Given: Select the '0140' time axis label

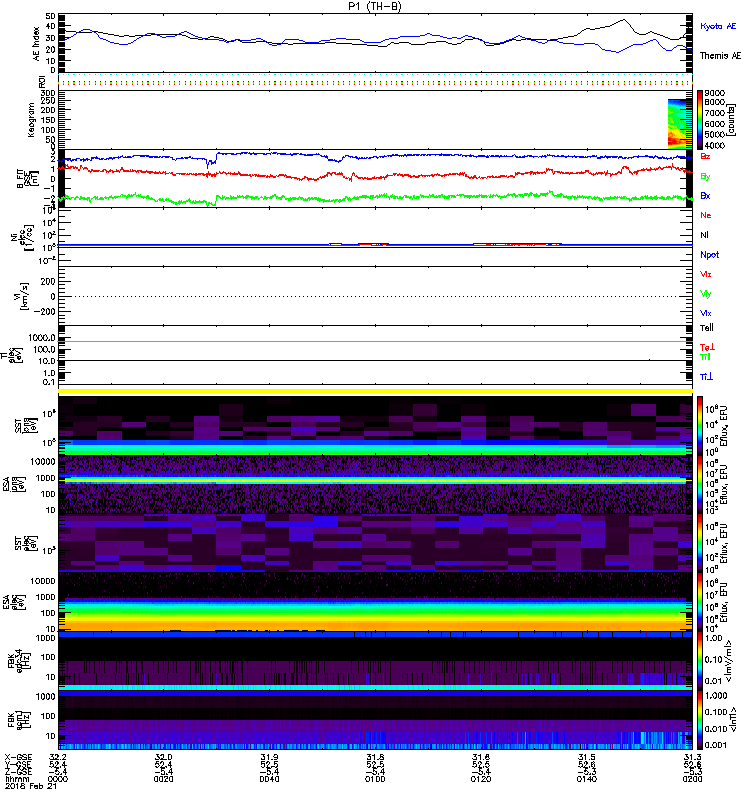Looking at the screenshot, I should (587, 780).
